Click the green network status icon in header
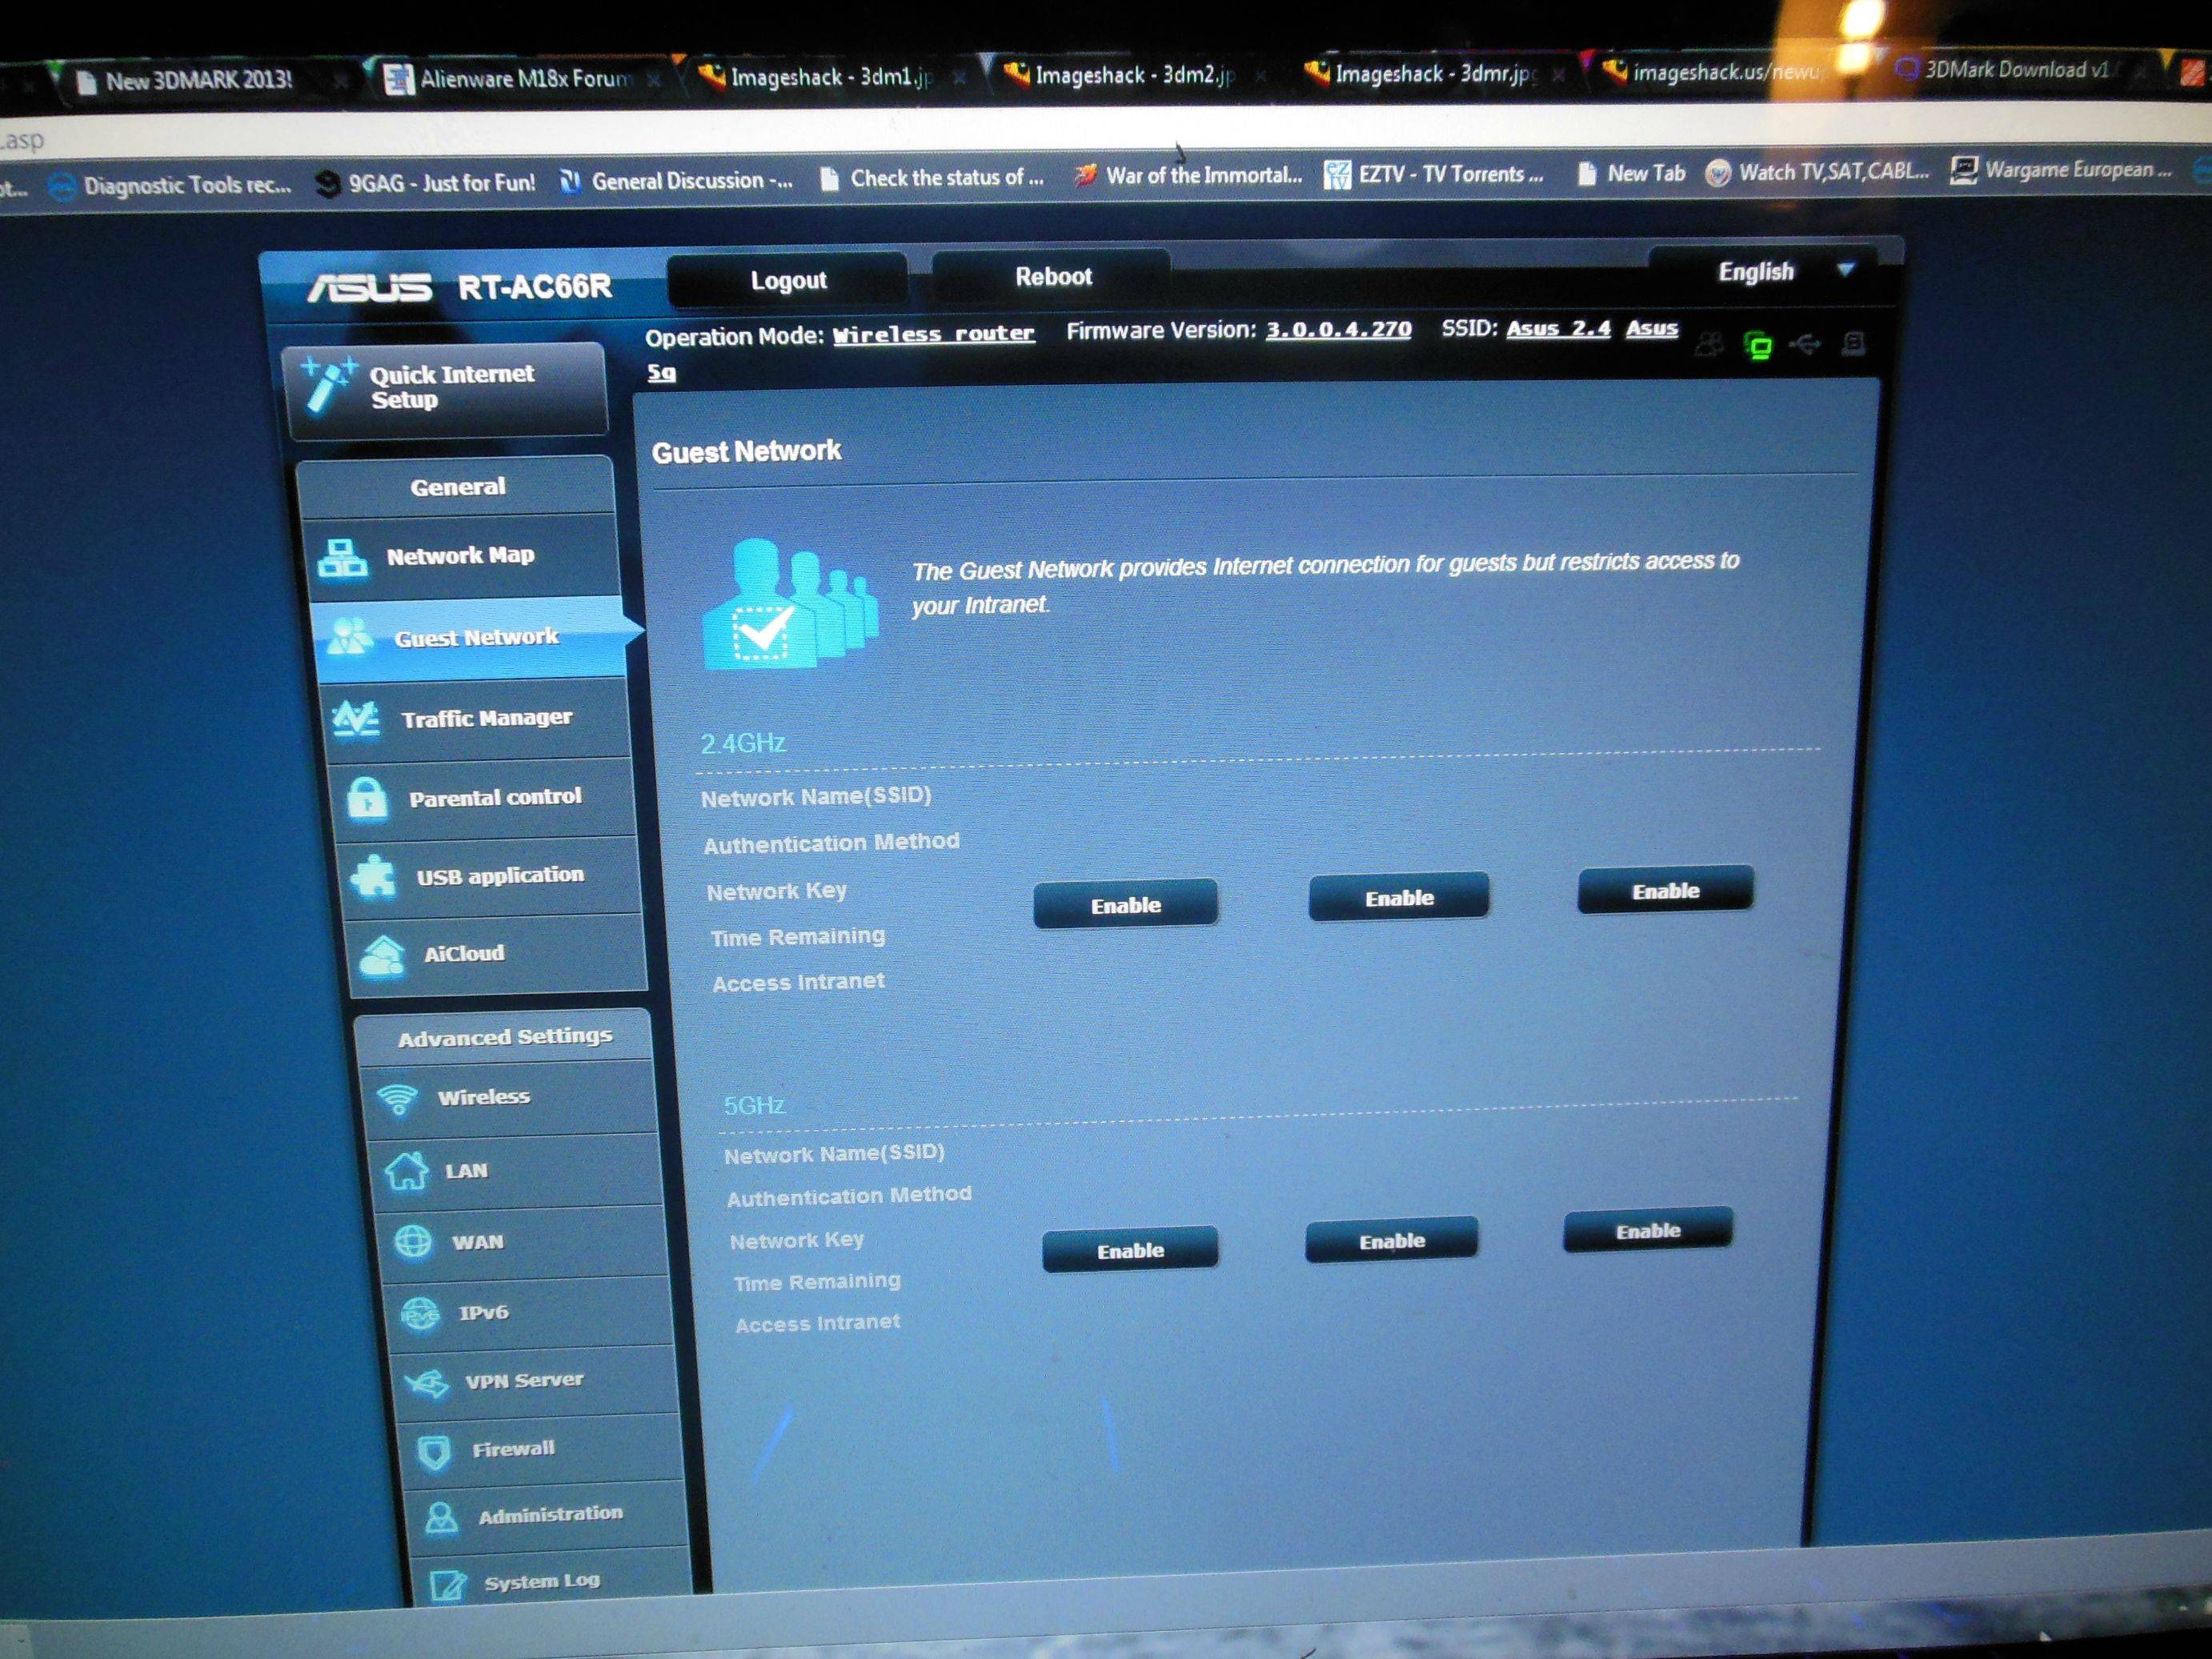The image size is (2212, 1659). click(x=1758, y=346)
